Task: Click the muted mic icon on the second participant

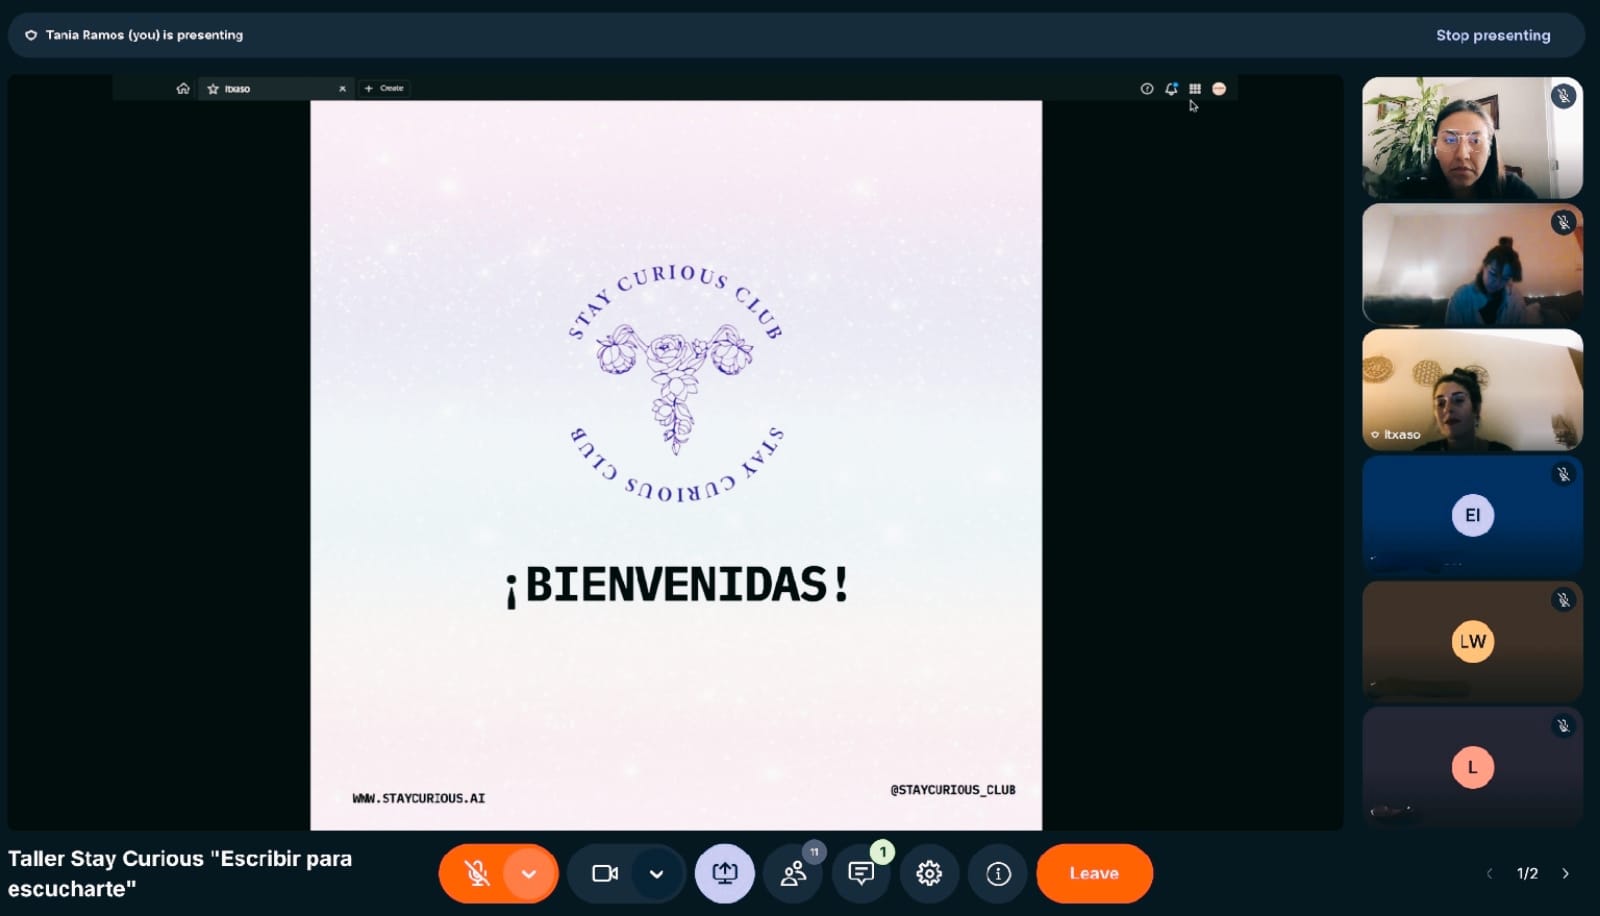Action: click(x=1564, y=222)
